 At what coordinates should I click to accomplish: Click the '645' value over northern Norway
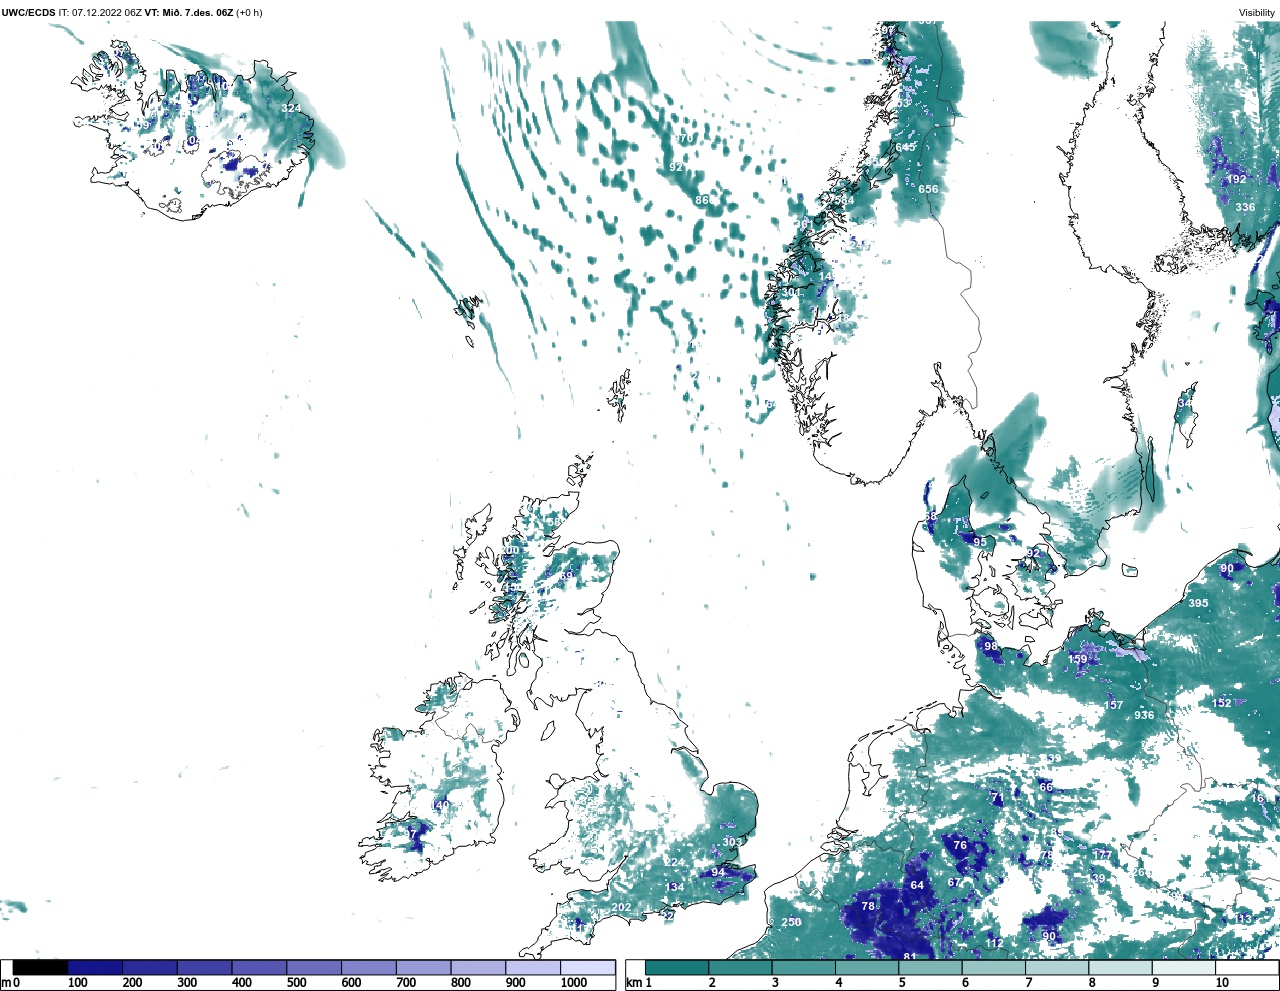tap(906, 147)
